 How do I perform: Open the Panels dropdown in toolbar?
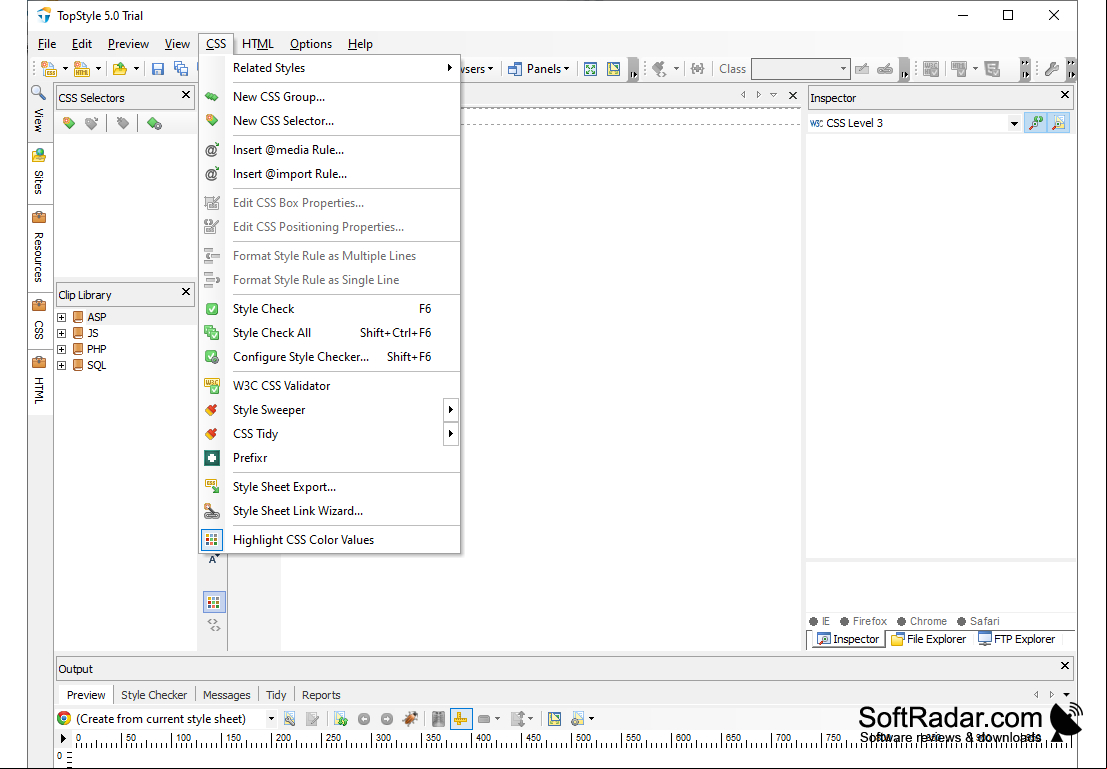(x=539, y=68)
